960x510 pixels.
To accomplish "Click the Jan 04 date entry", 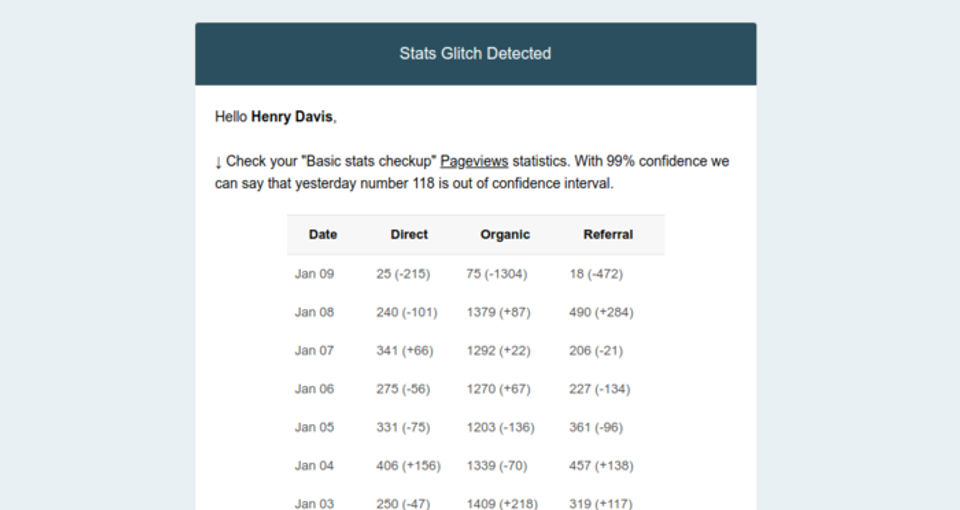I will point(314,466).
